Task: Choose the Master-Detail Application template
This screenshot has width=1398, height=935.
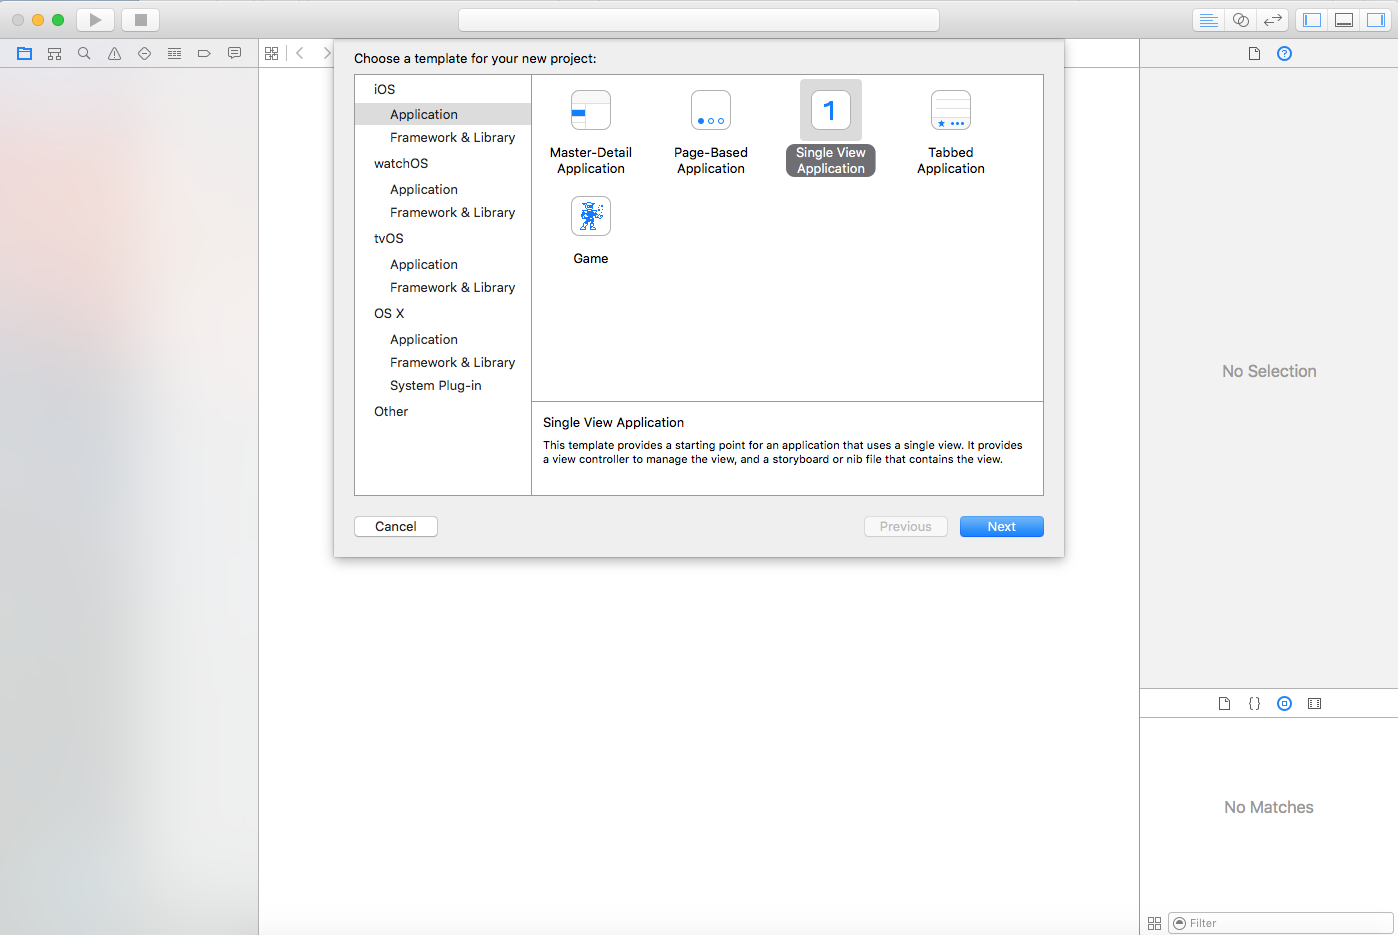Action: click(591, 132)
